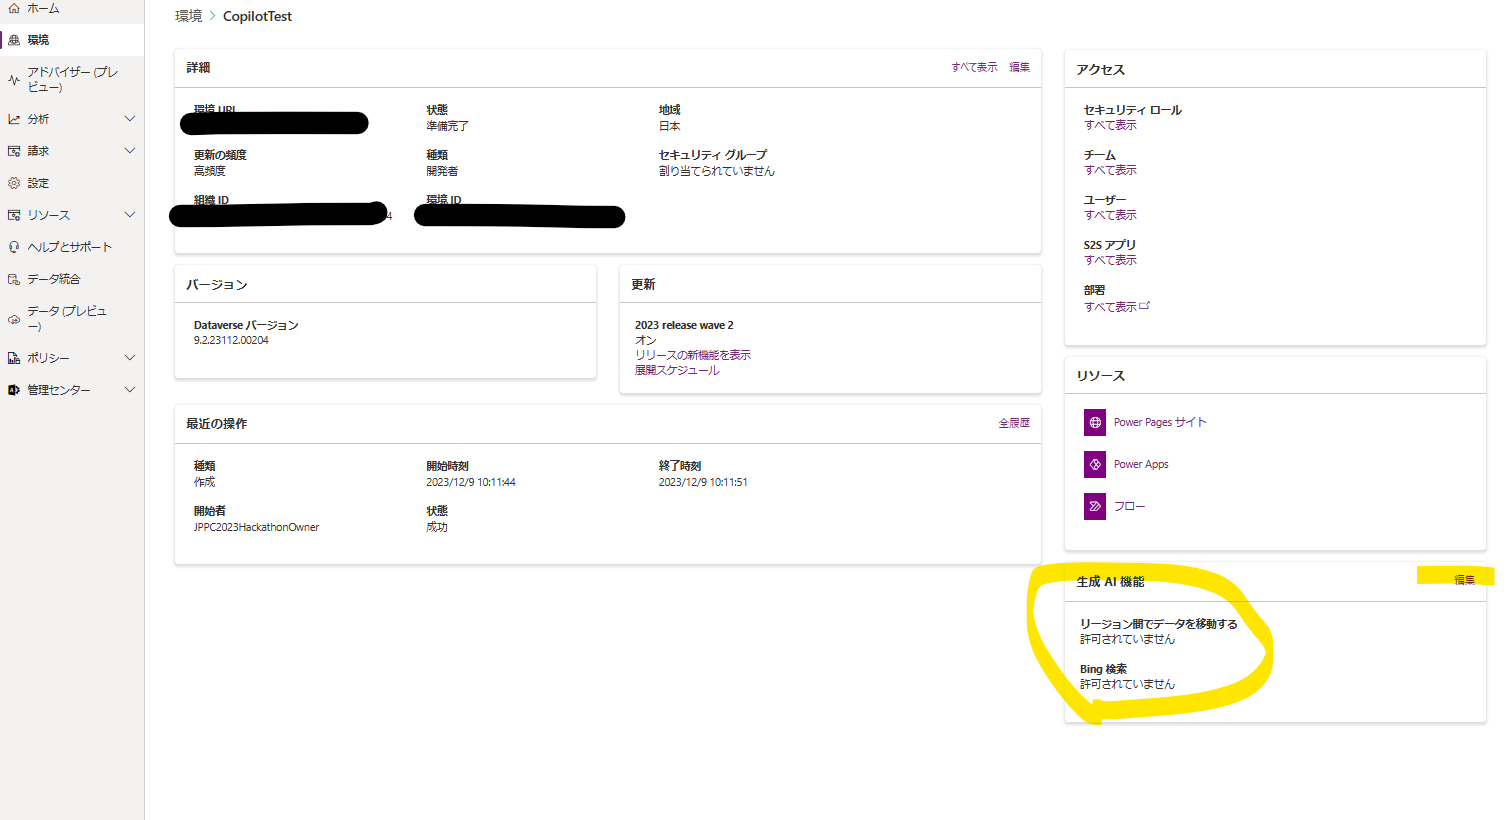Click the Power Pages サイト purple icon

coord(1095,422)
